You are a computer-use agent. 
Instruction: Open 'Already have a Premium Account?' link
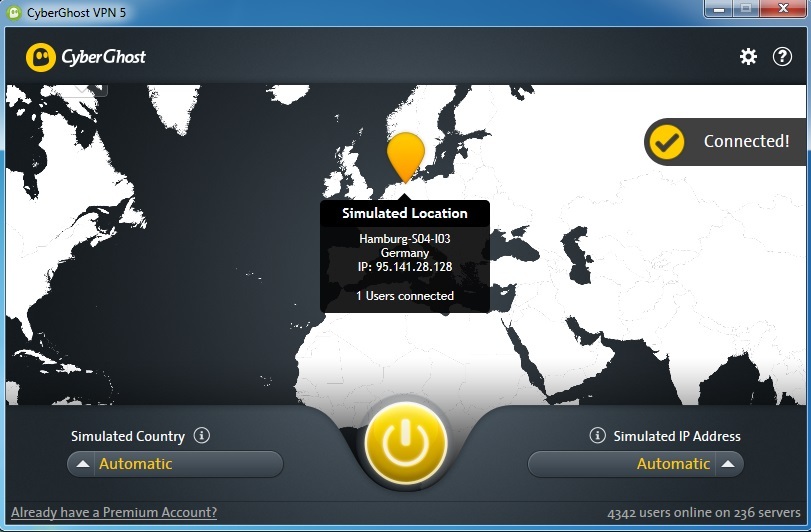click(x=114, y=512)
